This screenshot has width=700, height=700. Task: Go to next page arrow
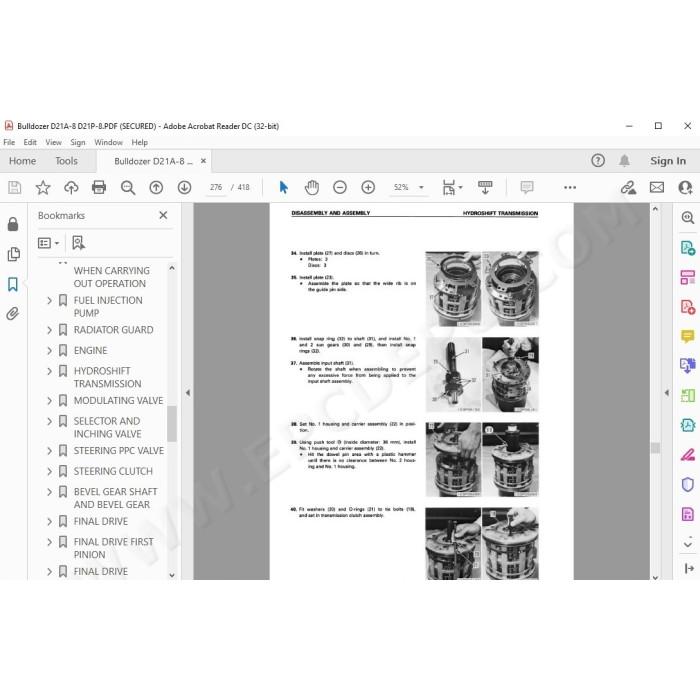184,187
